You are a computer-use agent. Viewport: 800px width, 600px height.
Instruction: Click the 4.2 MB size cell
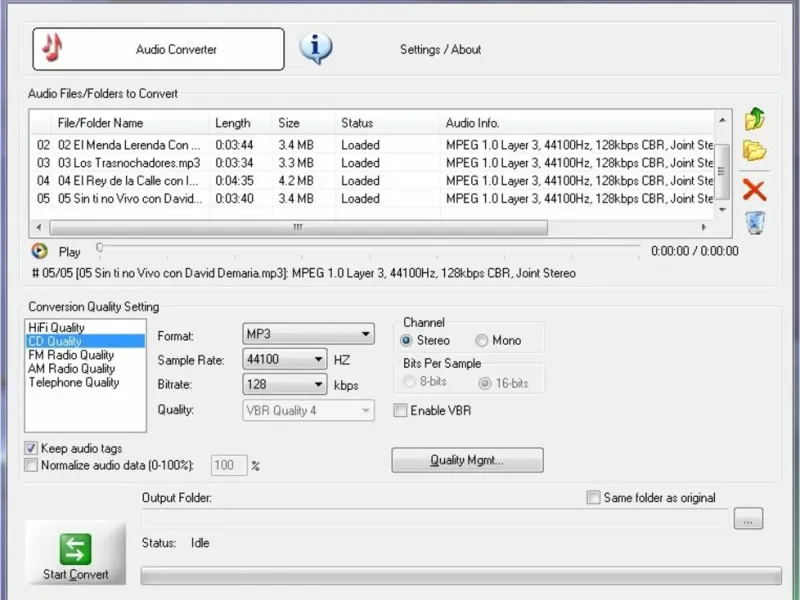(x=296, y=181)
